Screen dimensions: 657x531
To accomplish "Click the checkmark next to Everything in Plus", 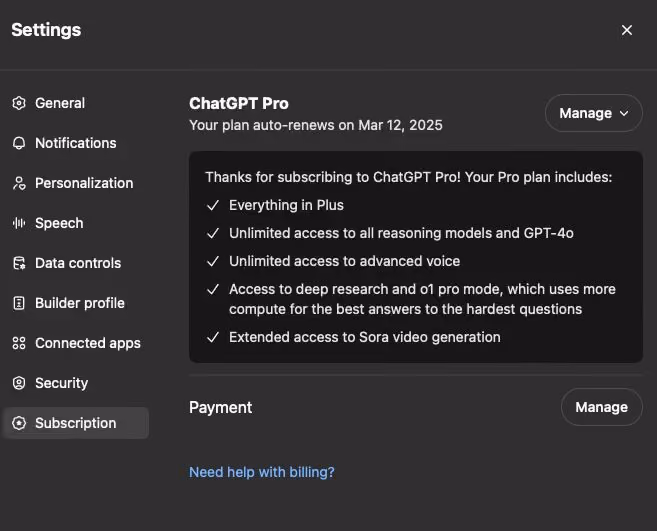I will [x=213, y=205].
